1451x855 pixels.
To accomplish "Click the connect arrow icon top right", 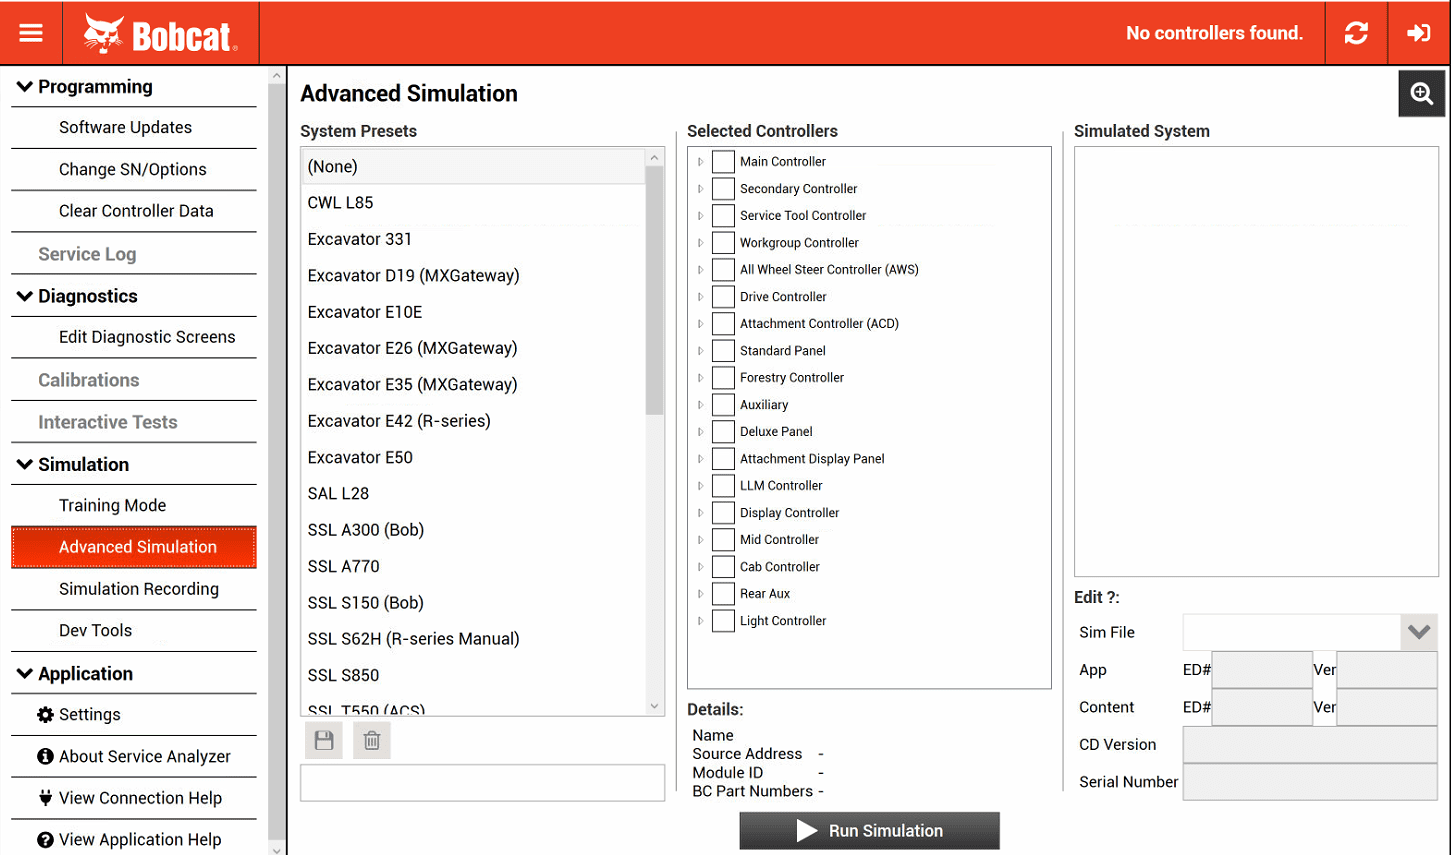I will [1418, 32].
